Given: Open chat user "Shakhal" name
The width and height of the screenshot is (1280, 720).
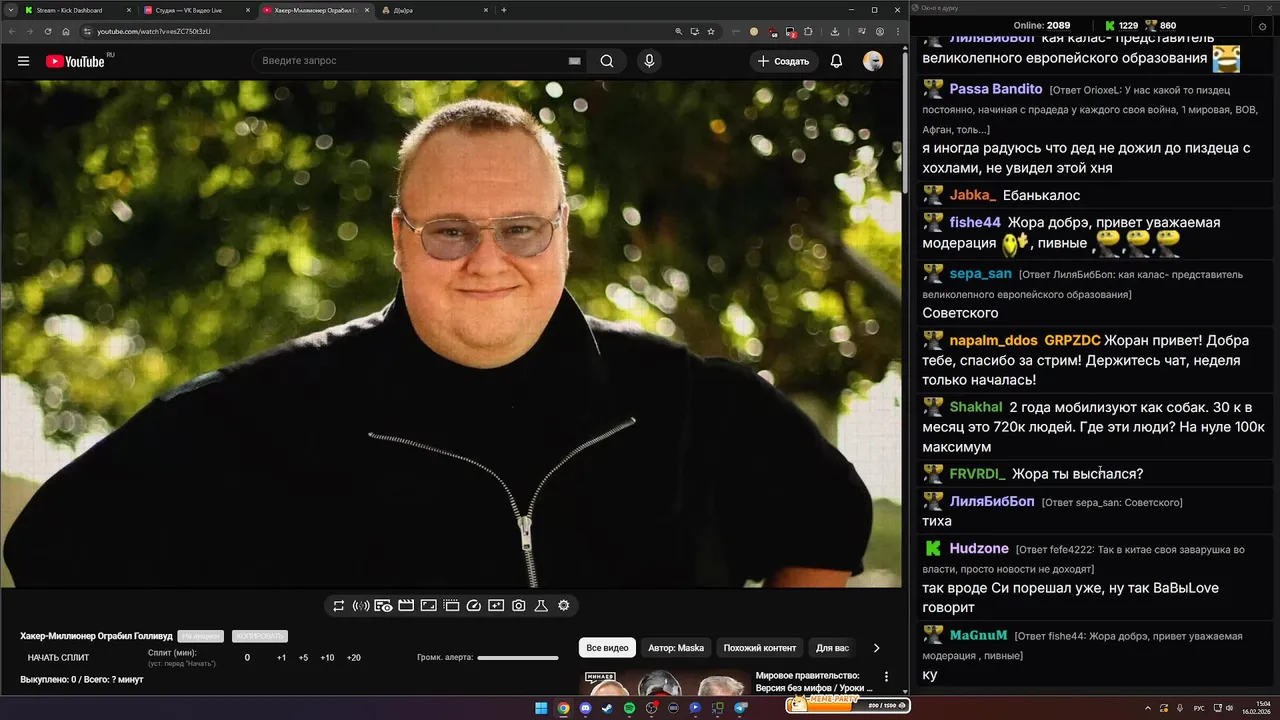Looking at the screenshot, I should click(x=976, y=407).
